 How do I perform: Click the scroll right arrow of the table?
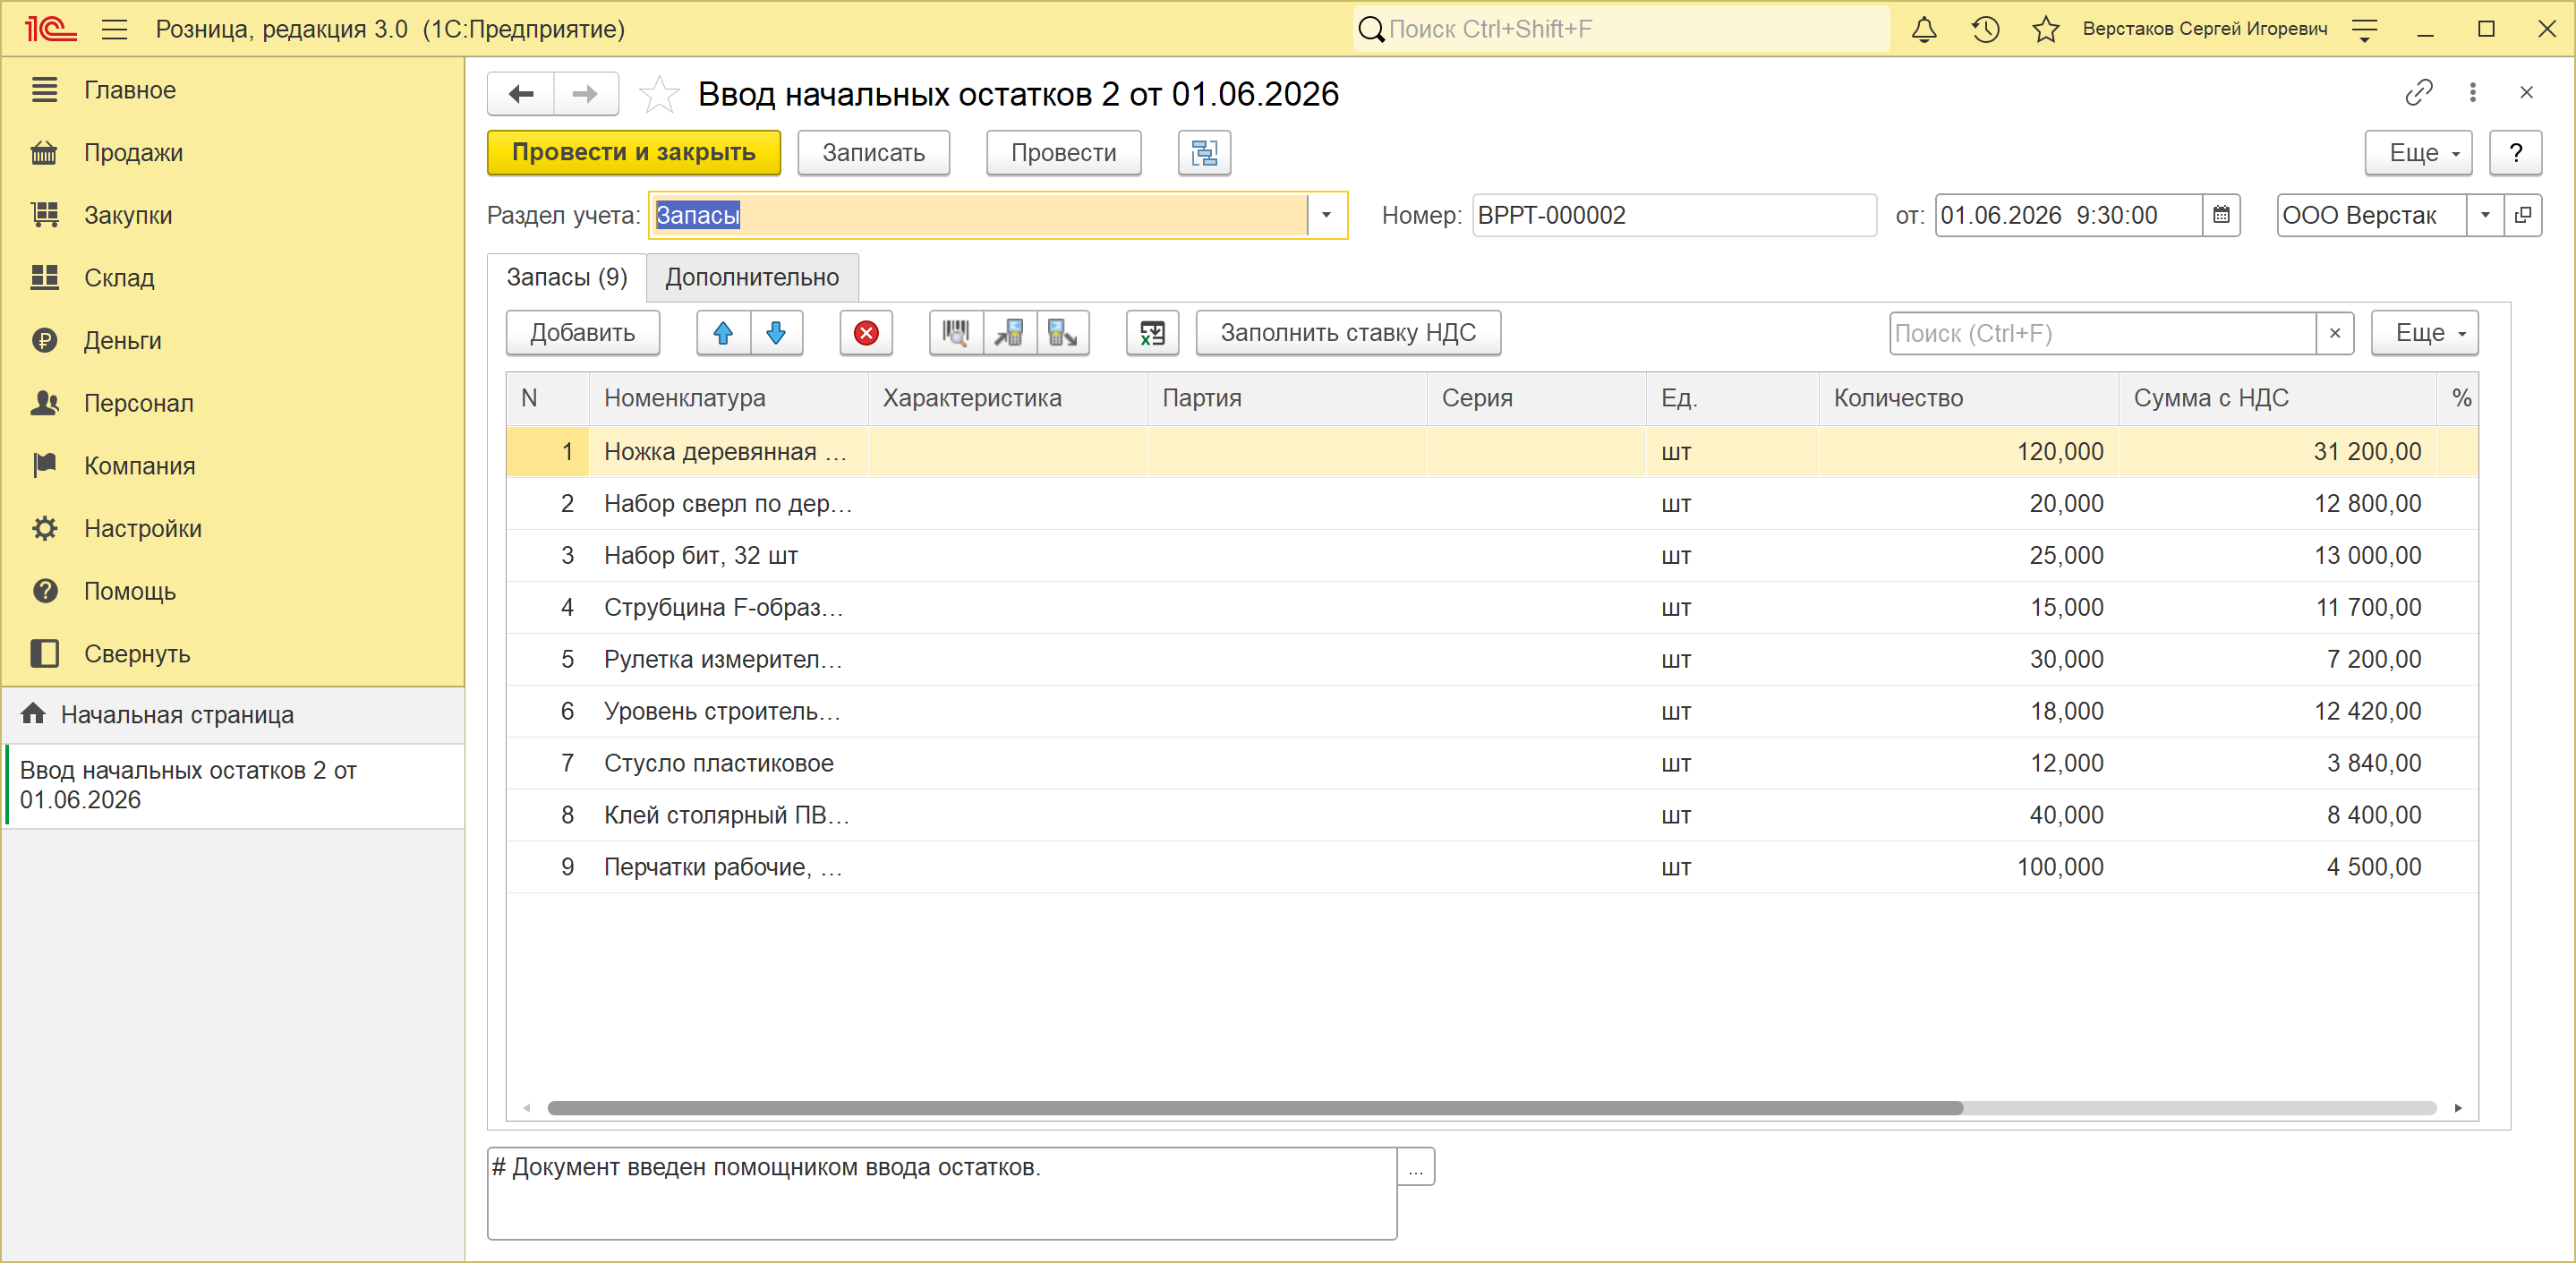(2458, 1108)
